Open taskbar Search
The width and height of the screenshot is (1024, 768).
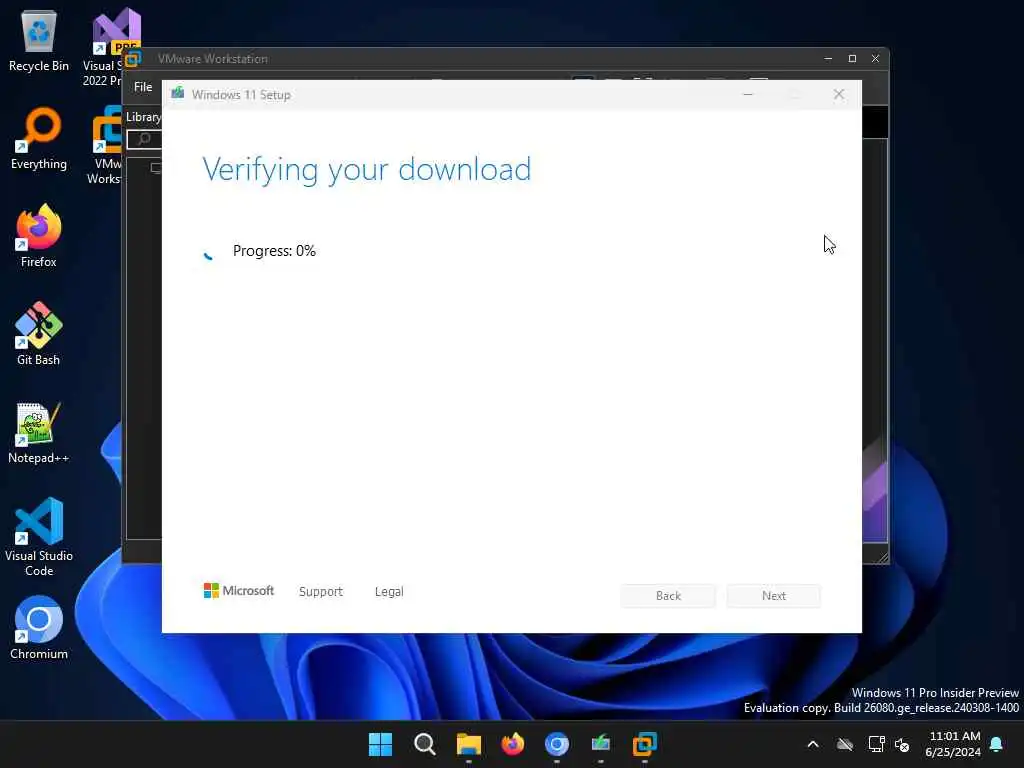(424, 744)
